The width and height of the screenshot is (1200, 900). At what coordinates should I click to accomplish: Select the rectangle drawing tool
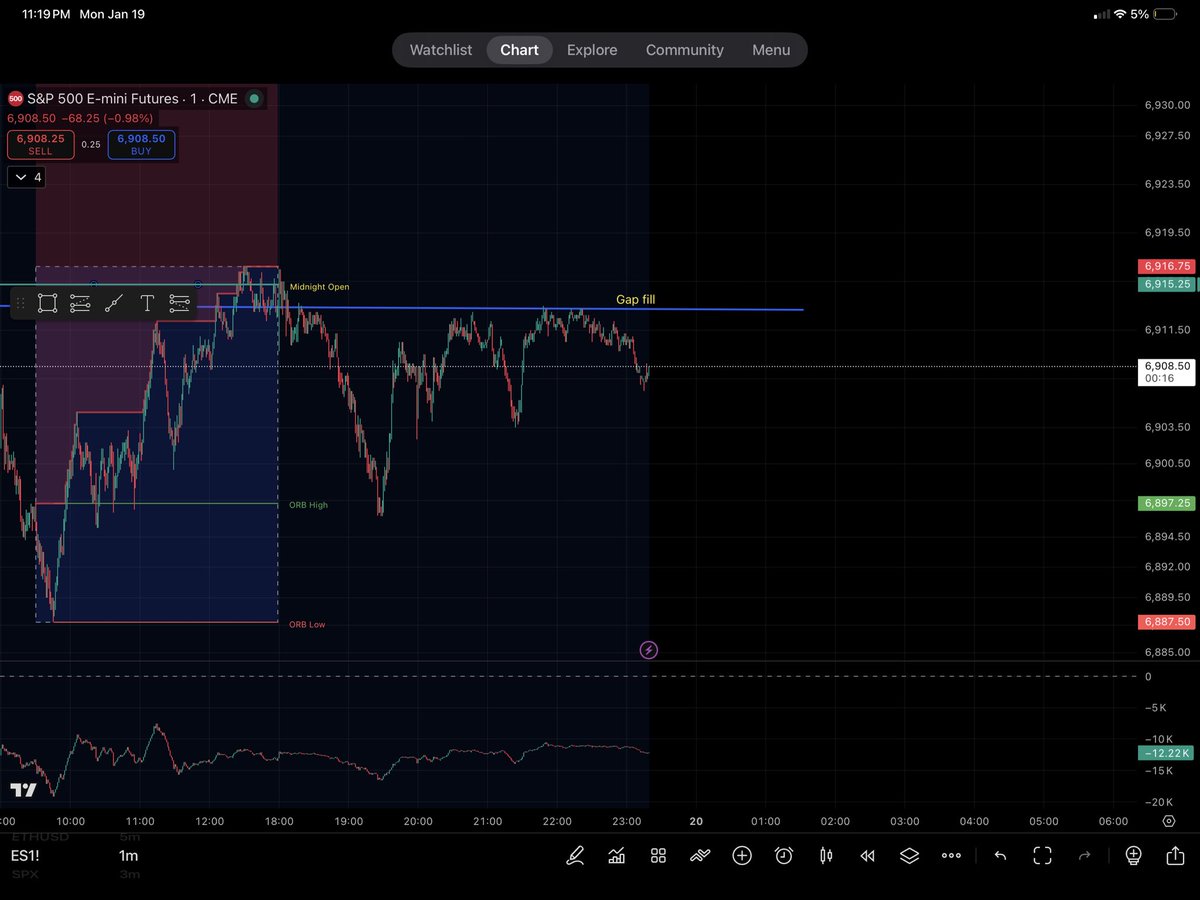click(x=47, y=303)
